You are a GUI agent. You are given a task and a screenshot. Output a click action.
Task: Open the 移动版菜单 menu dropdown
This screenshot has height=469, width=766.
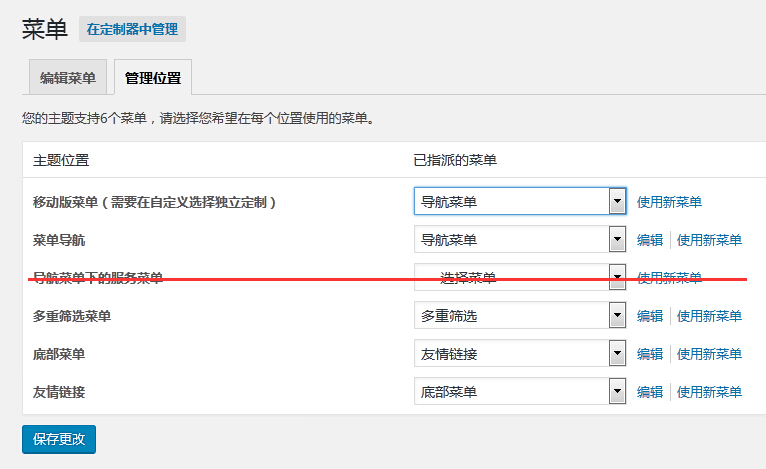[x=520, y=201]
